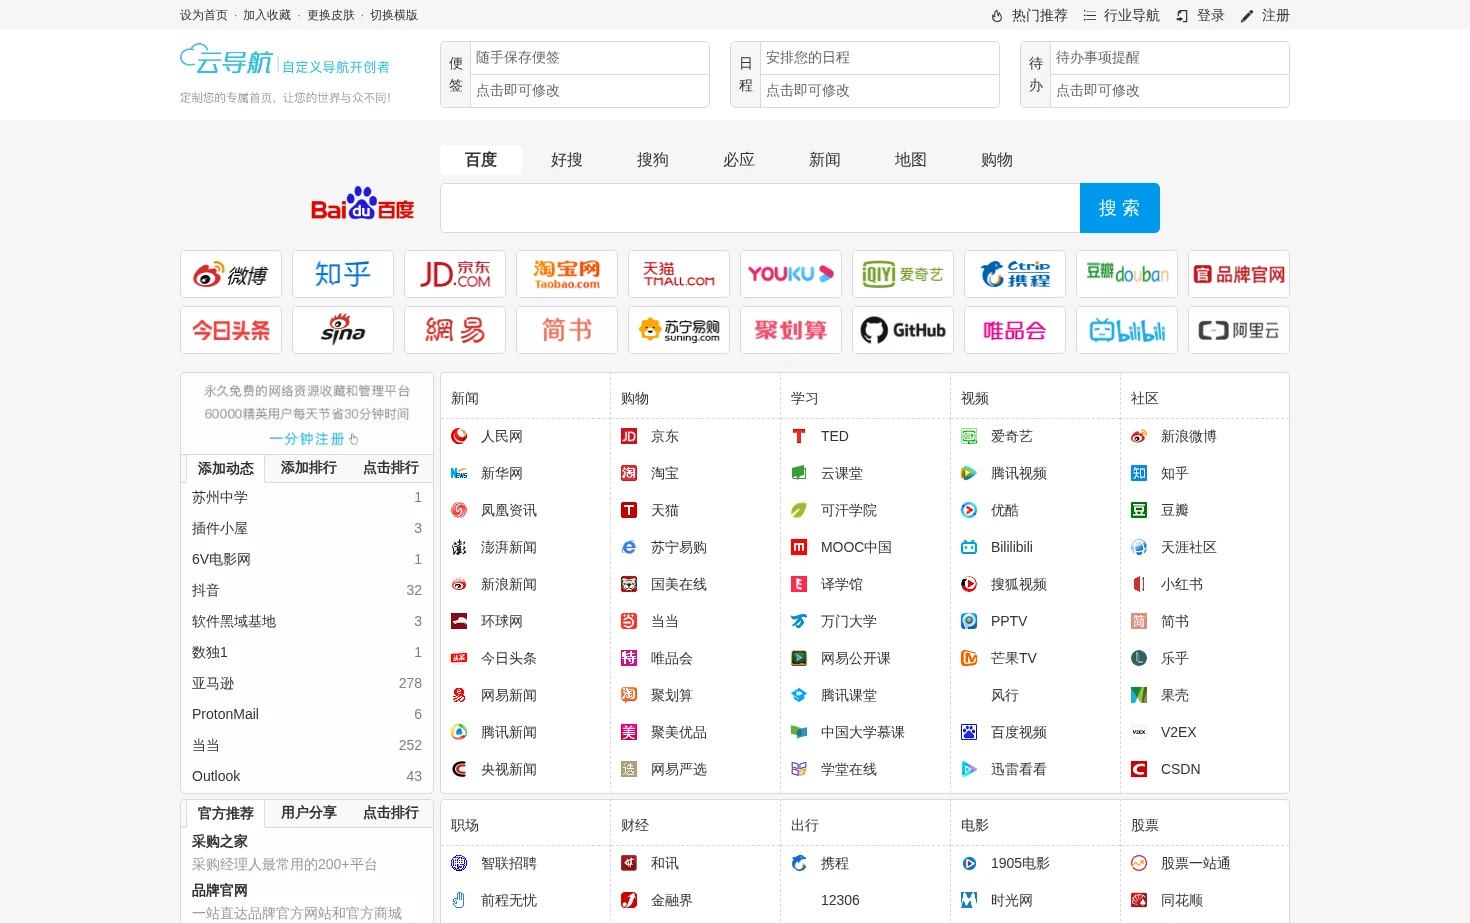
Task: Open the 简书 logo tile
Action: [567, 330]
